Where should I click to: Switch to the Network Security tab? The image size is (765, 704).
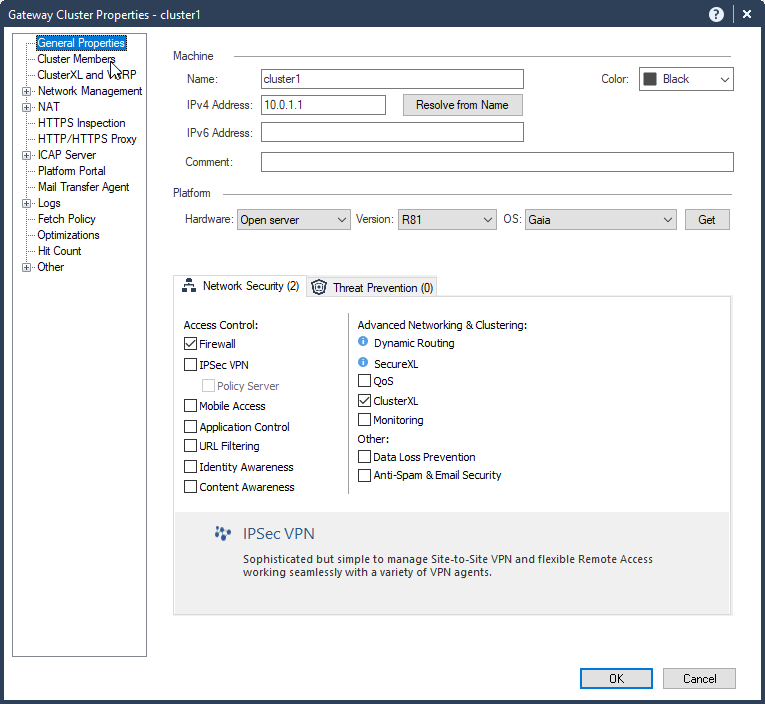point(240,286)
